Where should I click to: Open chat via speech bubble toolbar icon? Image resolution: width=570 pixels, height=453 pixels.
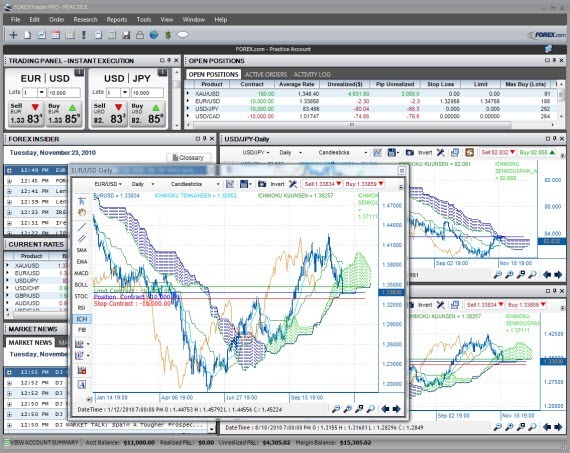pos(182,35)
